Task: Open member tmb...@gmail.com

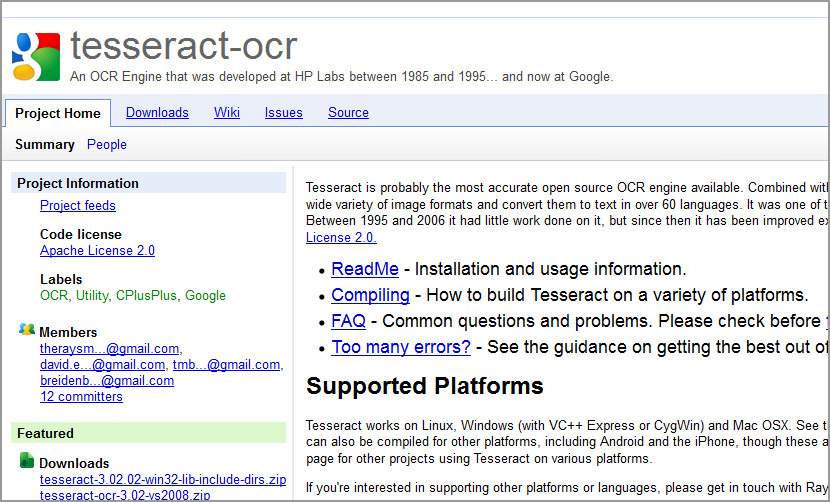Action: (x=227, y=365)
